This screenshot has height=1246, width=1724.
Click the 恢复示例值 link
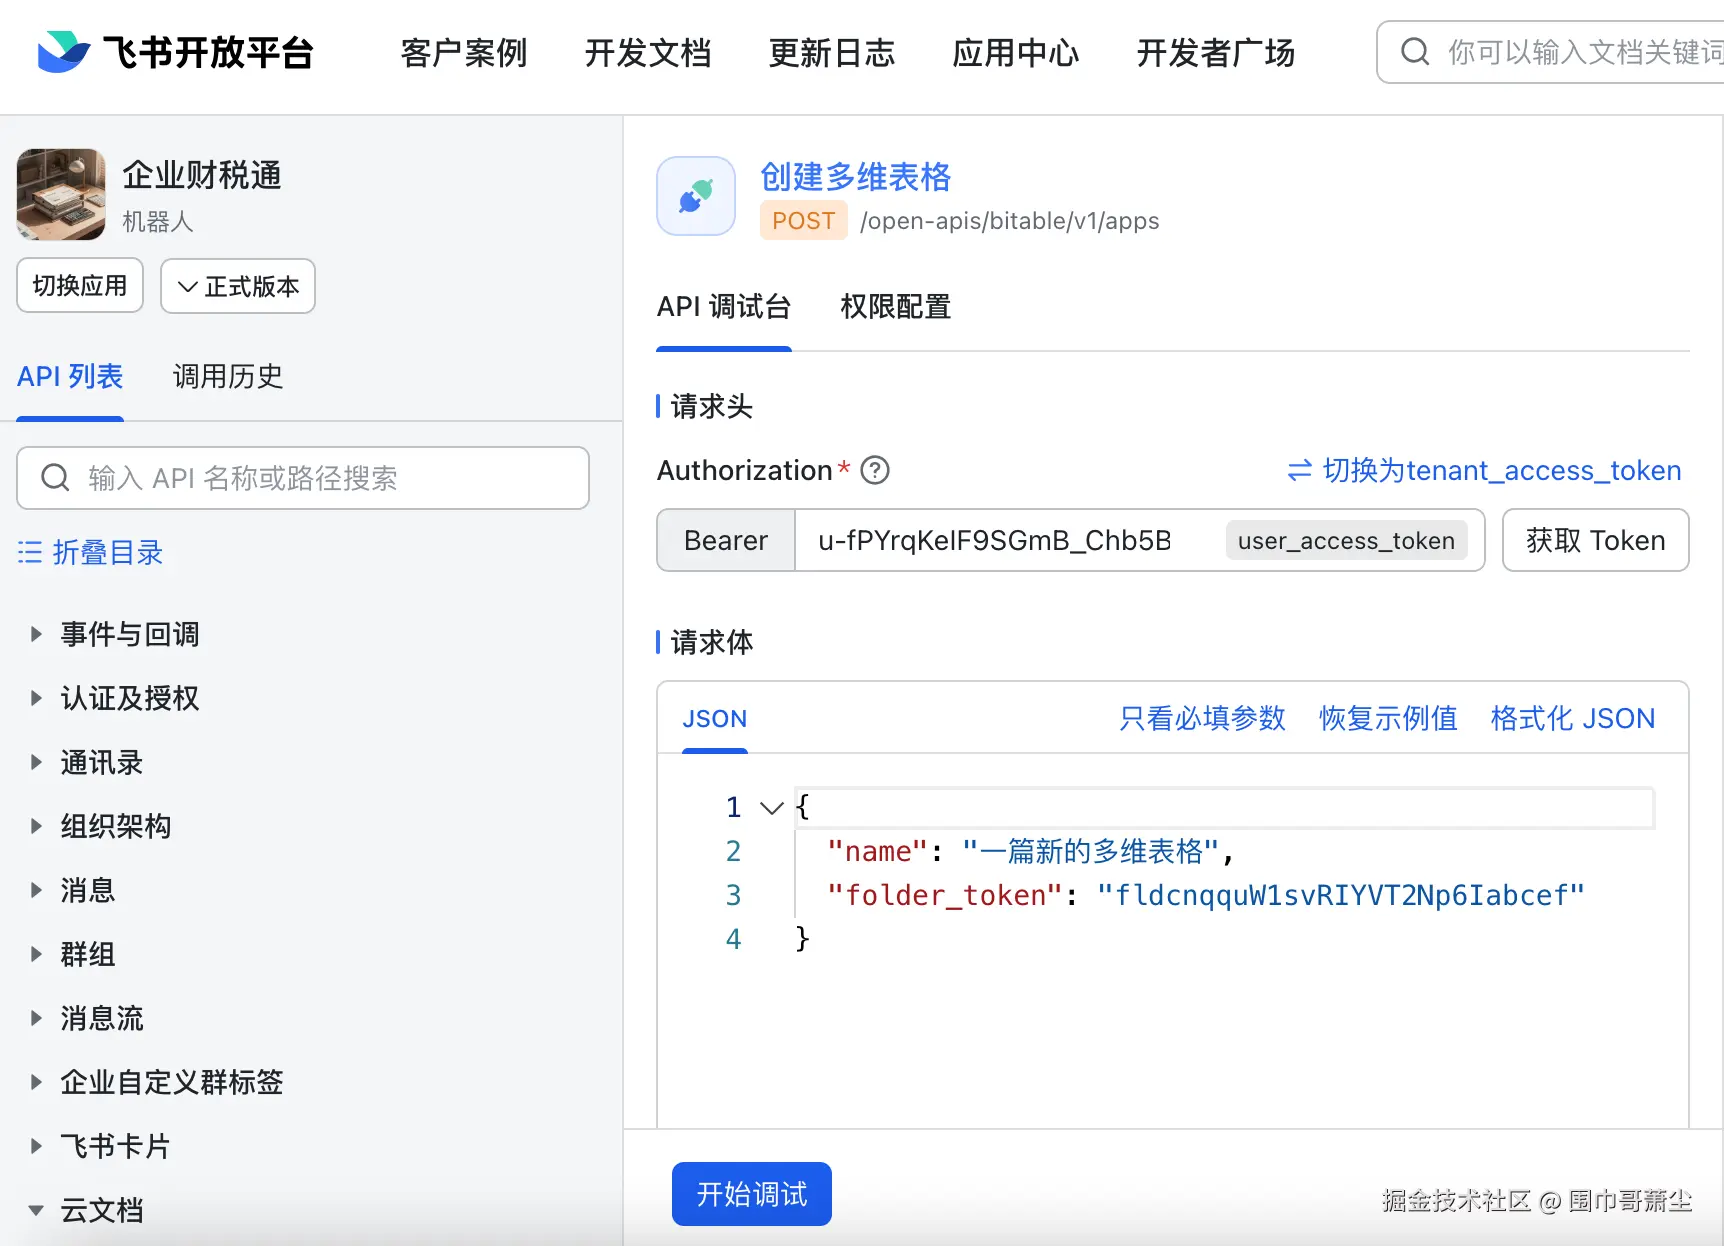coord(1388,718)
